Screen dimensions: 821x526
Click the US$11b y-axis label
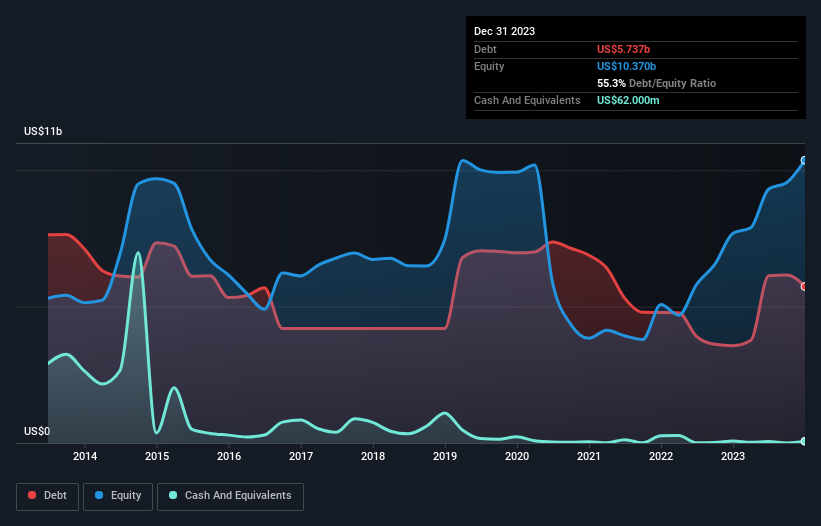[43, 131]
